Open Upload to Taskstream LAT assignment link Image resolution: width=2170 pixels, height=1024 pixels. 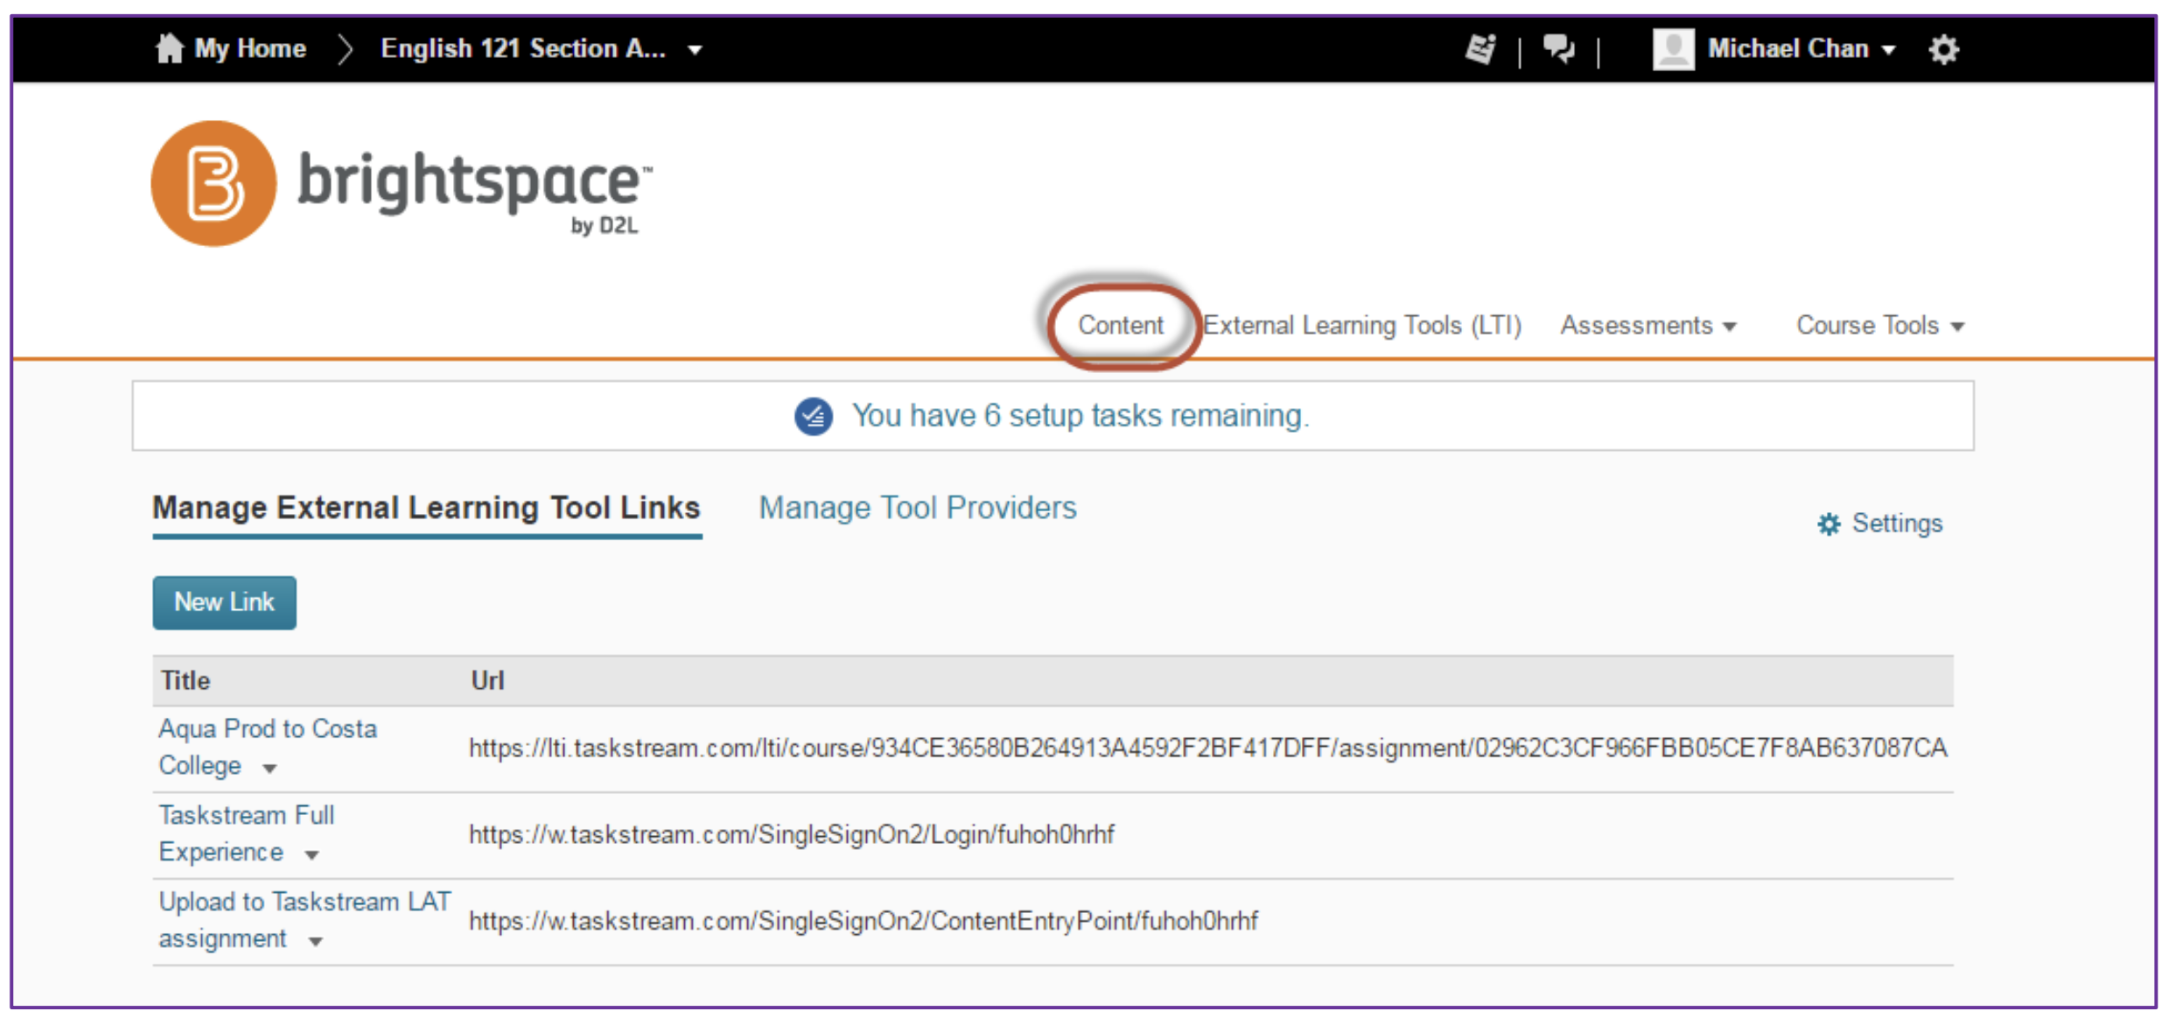(x=304, y=919)
